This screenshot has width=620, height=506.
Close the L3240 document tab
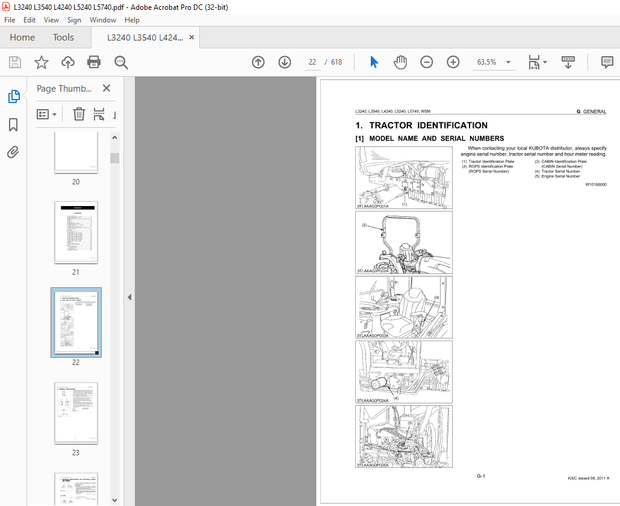tap(192, 37)
